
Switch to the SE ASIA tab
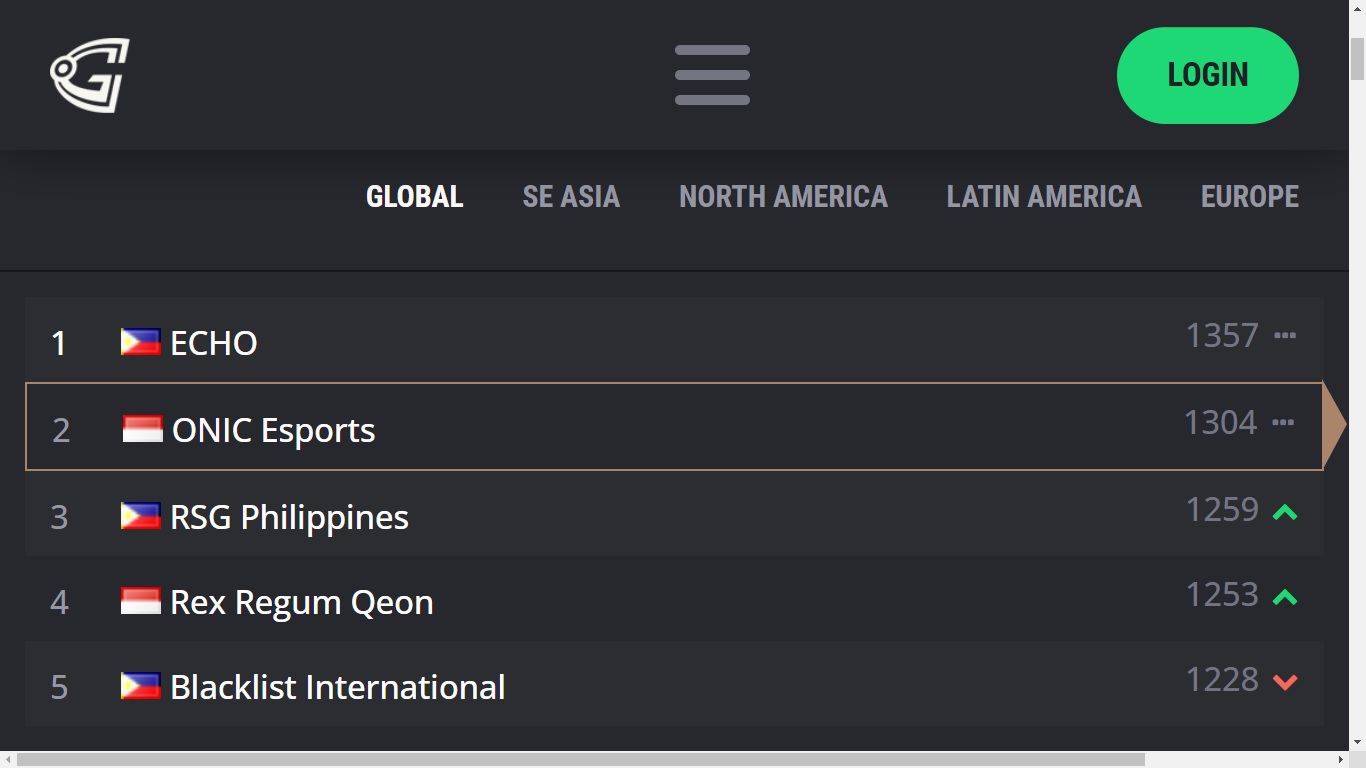(571, 197)
